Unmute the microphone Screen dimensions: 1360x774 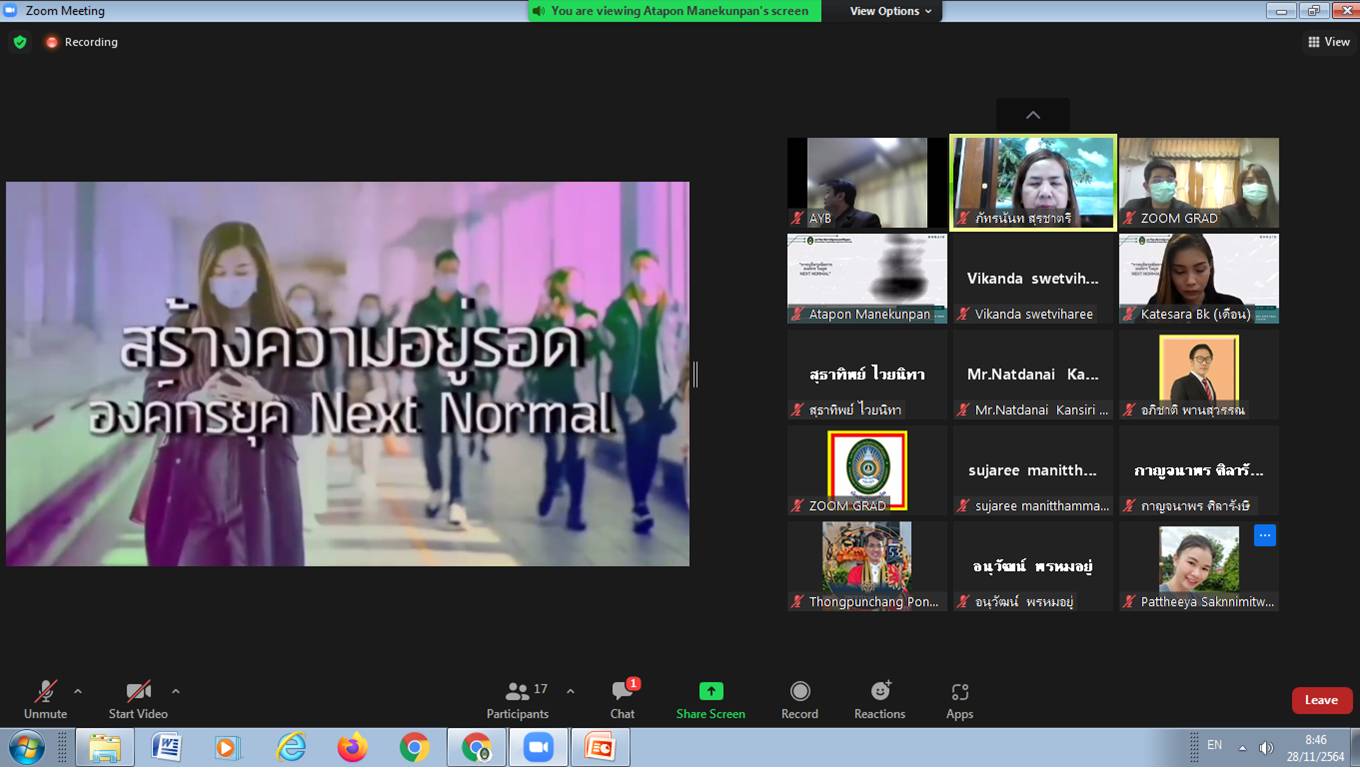(x=45, y=691)
